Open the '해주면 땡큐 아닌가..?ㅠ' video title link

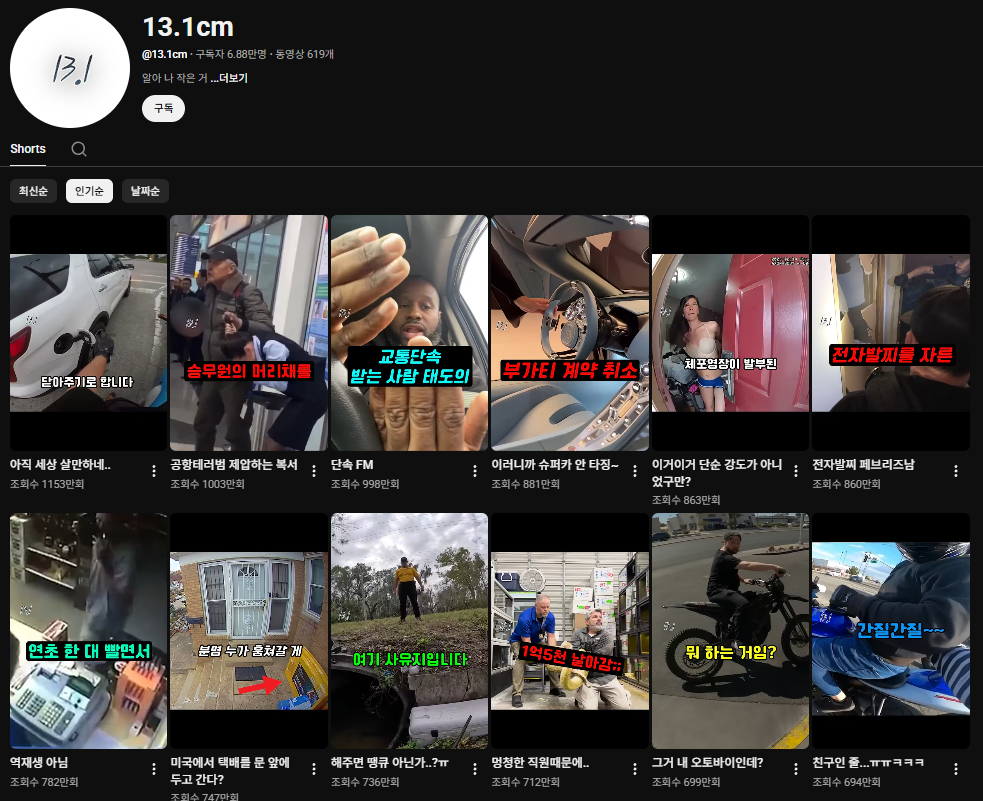389,763
